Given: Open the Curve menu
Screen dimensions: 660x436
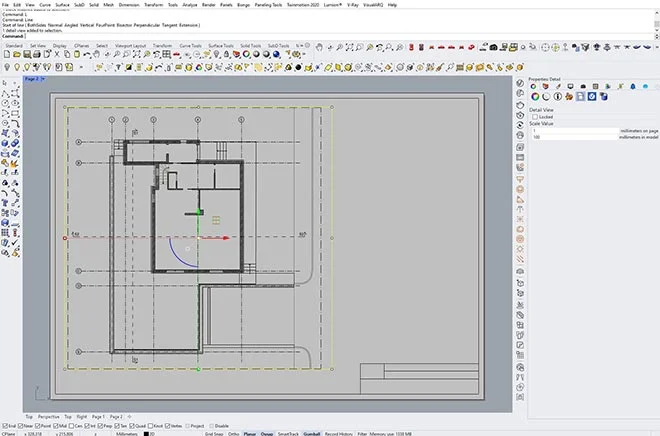Looking at the screenshot, I should click(x=45, y=5).
